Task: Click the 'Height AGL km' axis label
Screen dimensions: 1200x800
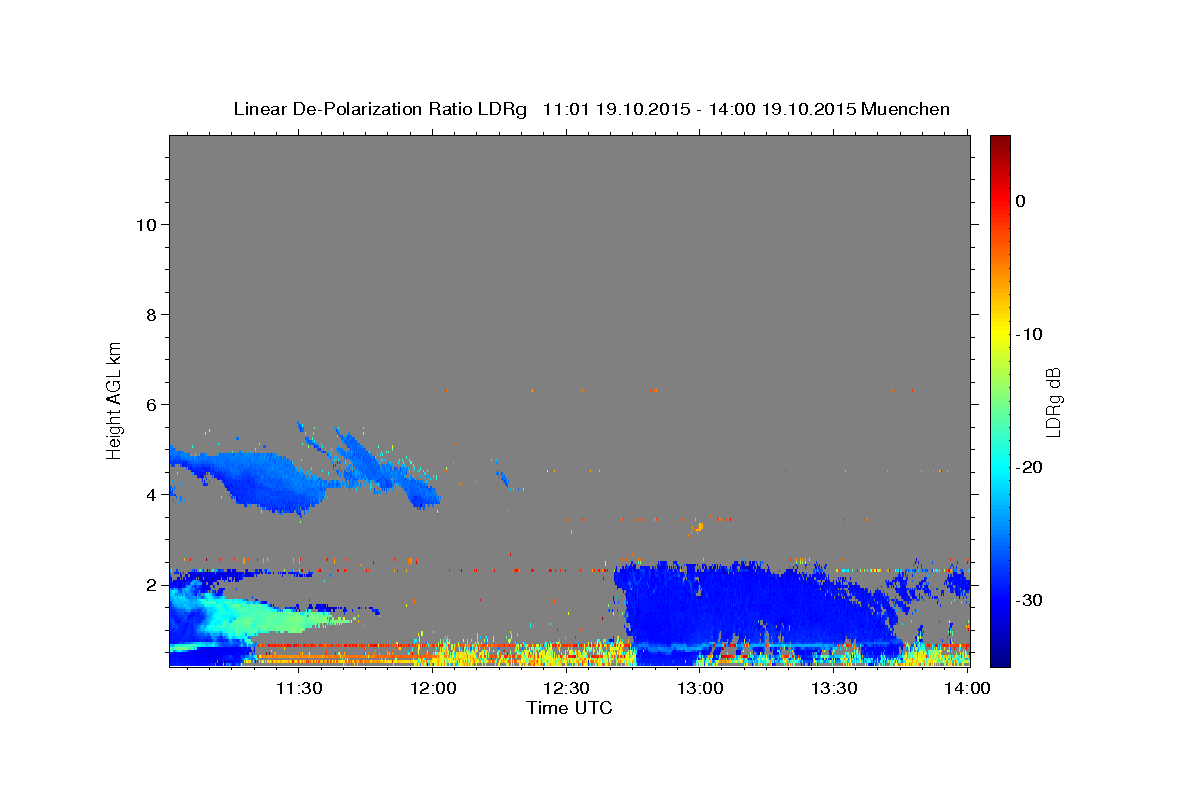Action: click(x=115, y=400)
